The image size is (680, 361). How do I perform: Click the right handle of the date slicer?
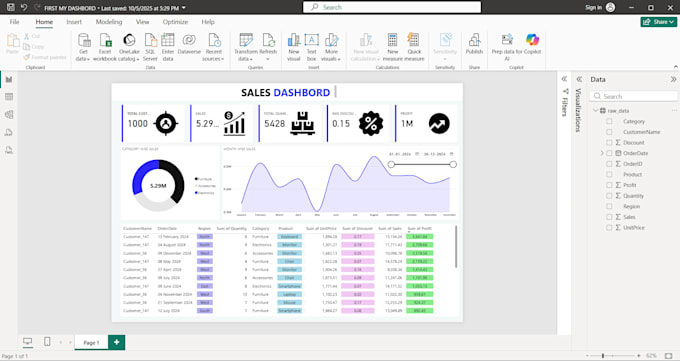click(x=453, y=164)
